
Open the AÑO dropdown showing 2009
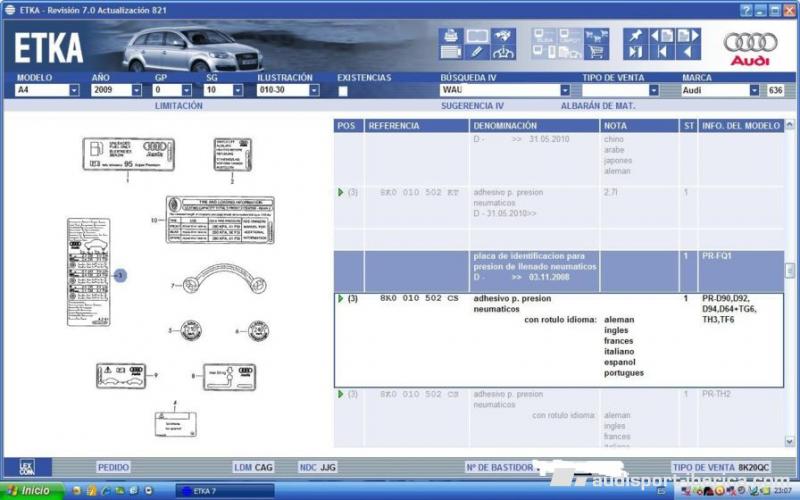pyautogui.click(x=137, y=90)
